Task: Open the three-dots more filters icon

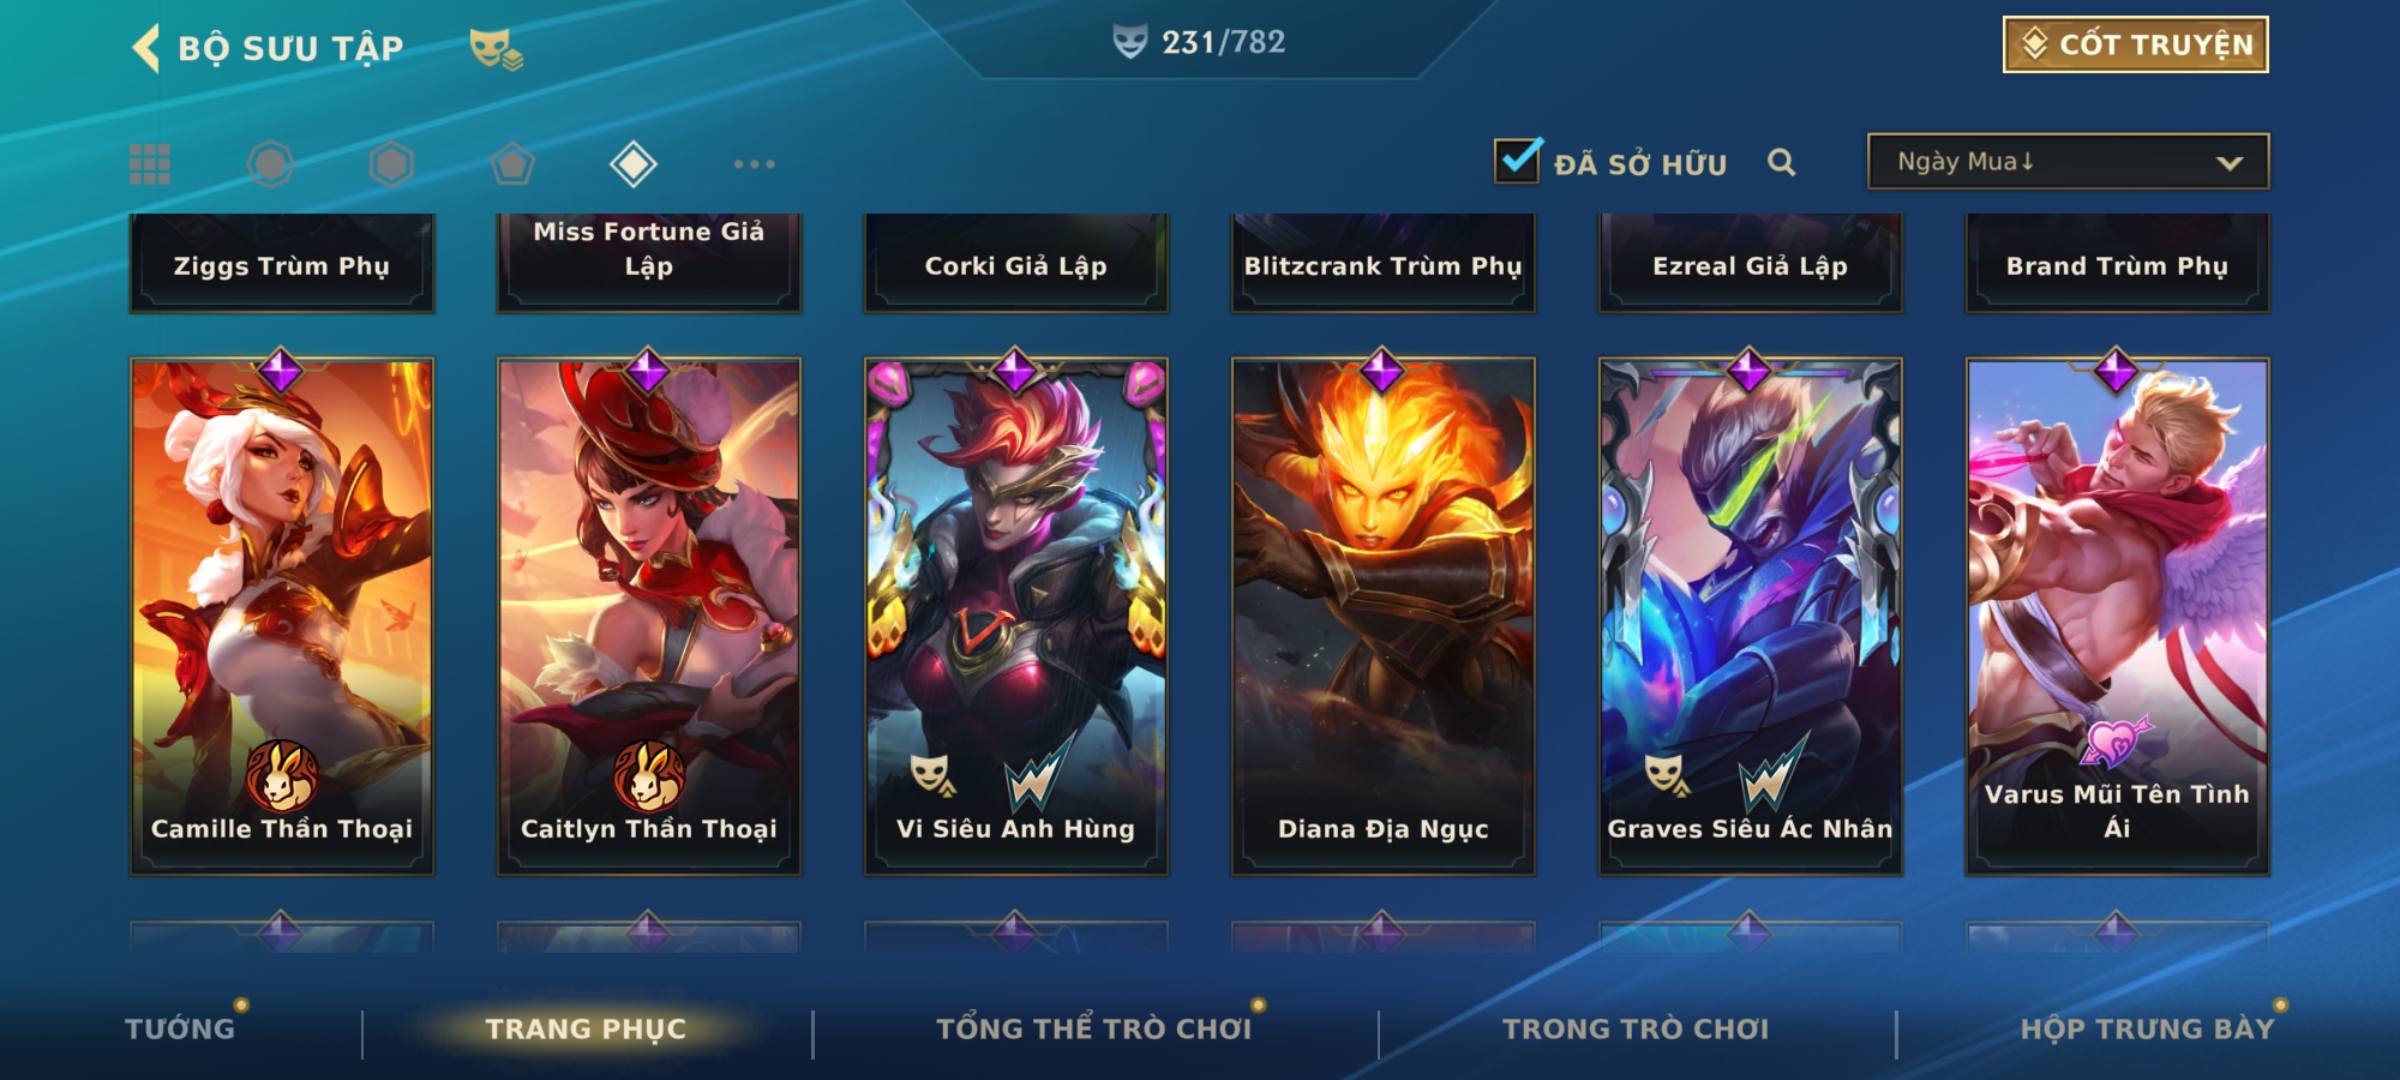Action: click(x=754, y=164)
